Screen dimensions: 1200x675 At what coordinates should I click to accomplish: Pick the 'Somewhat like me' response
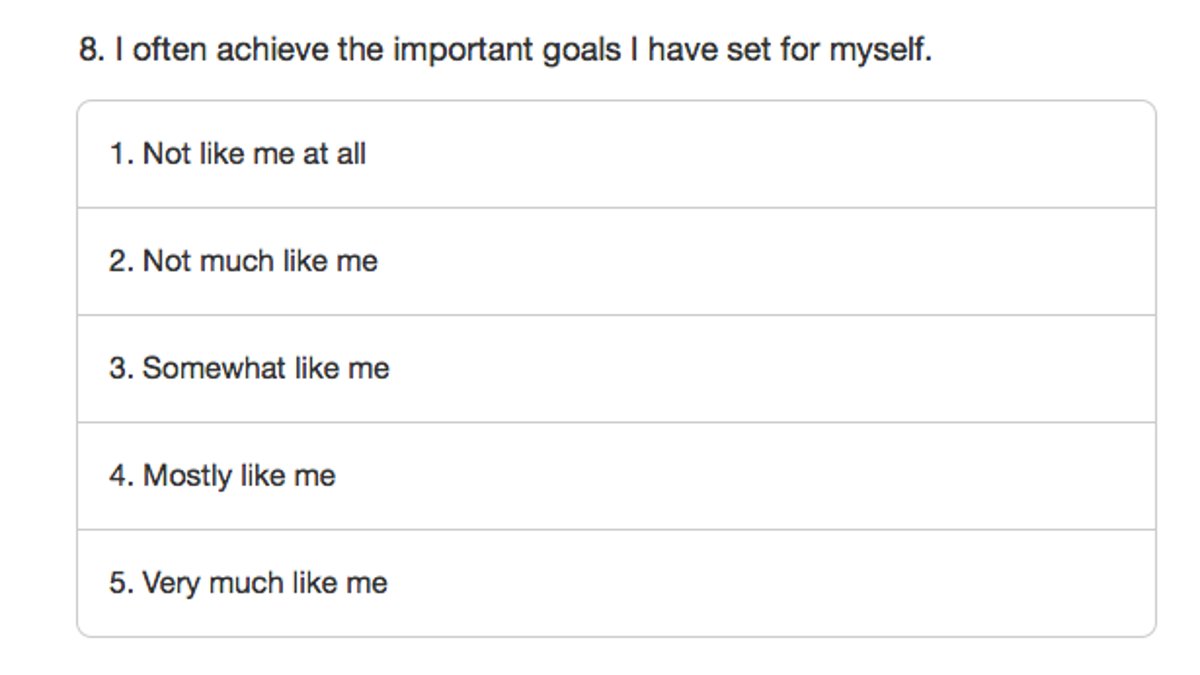pos(616,368)
